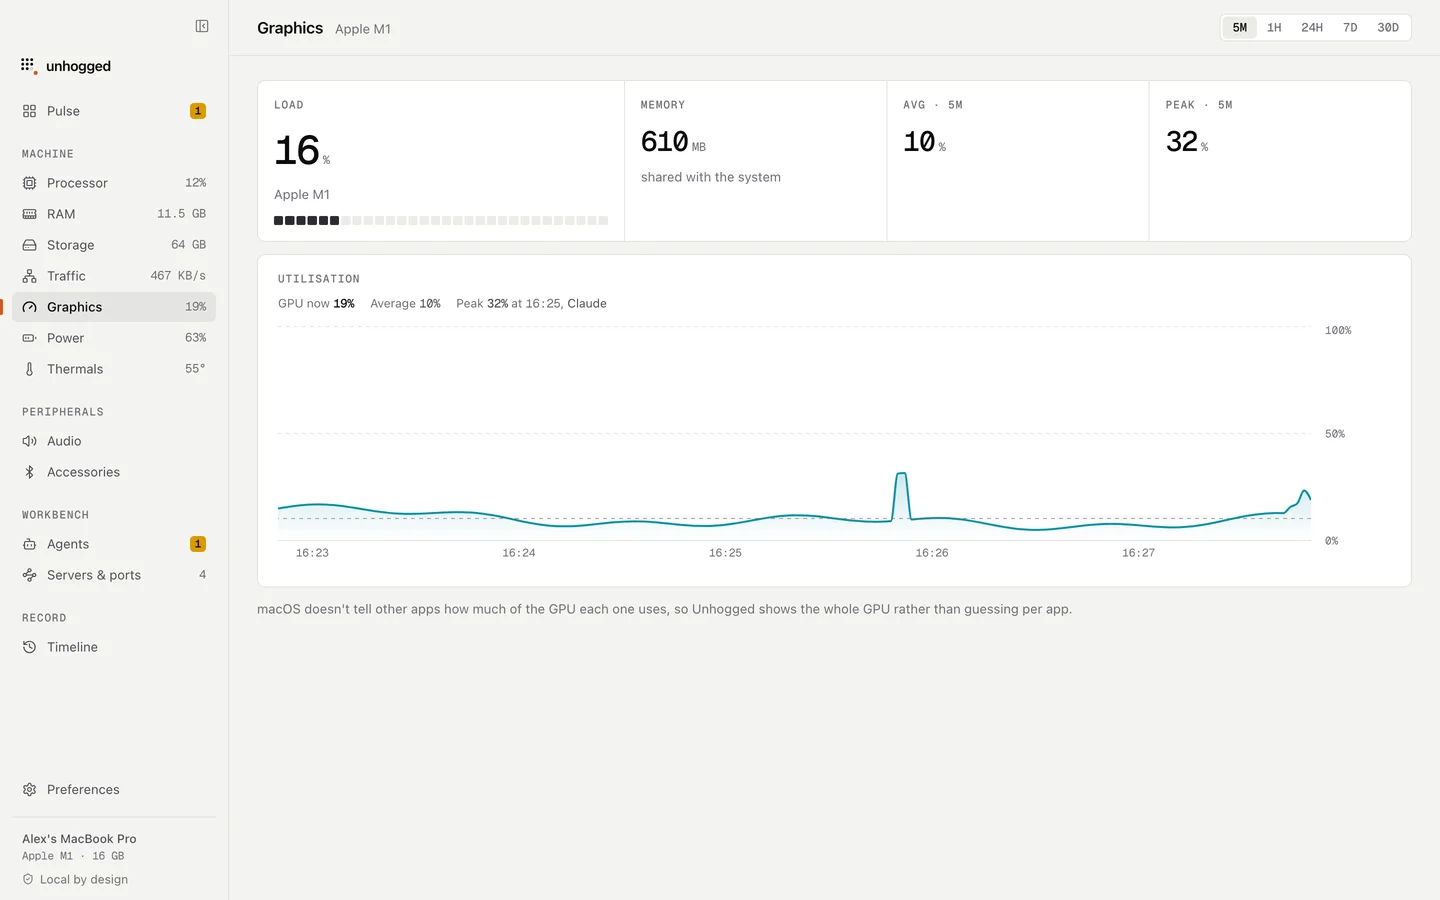
Task: Open the Power section
Action: pos(114,338)
